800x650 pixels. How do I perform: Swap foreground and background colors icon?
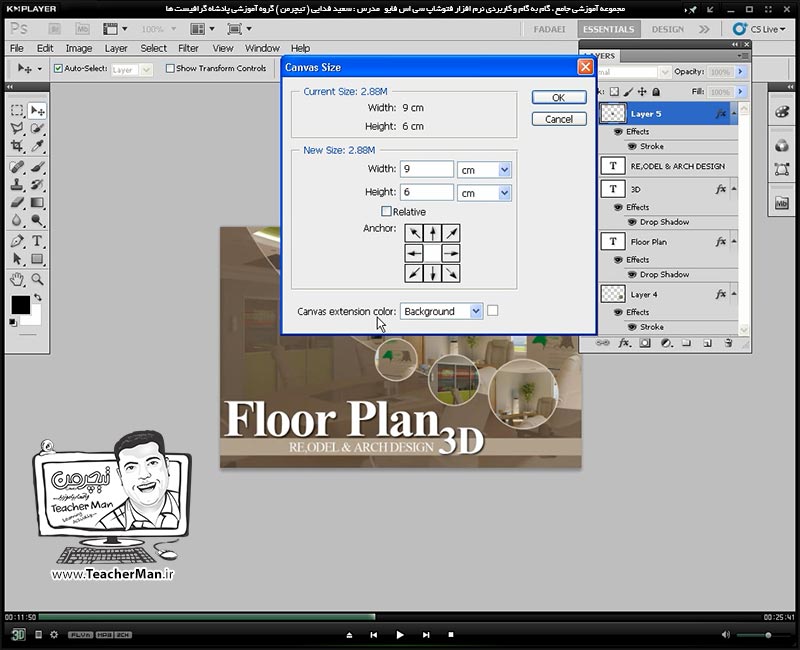(x=38, y=297)
